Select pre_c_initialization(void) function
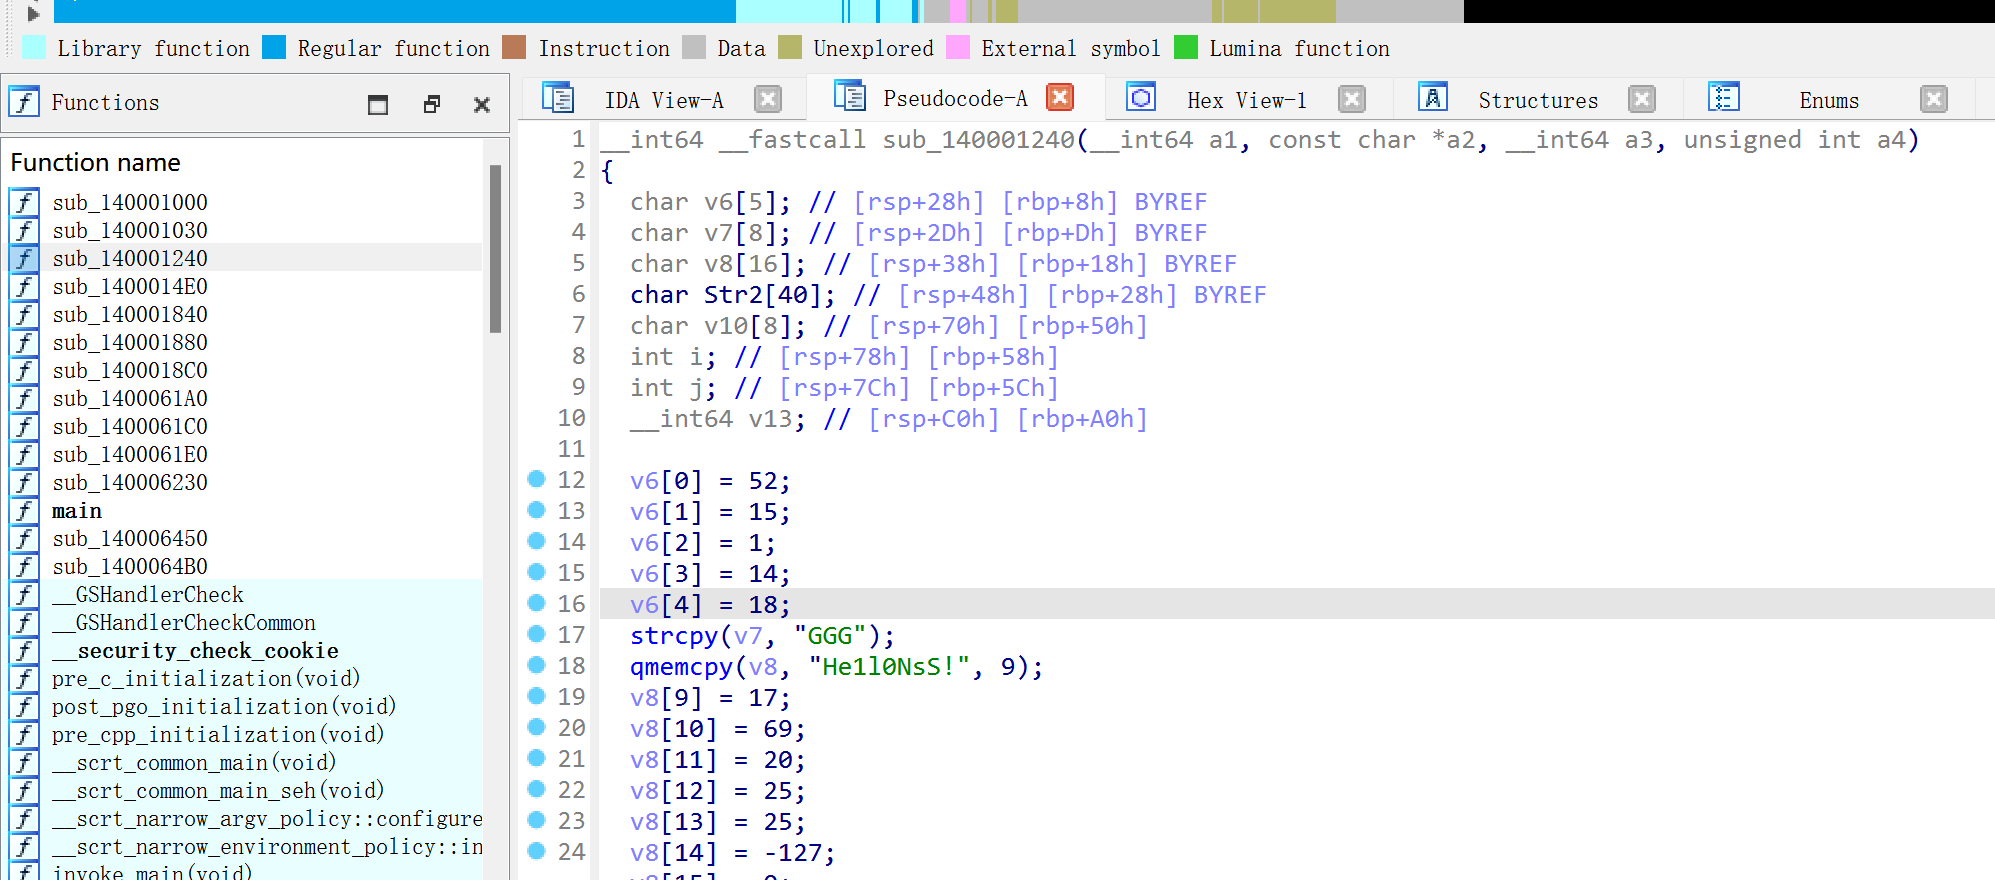The height and width of the screenshot is (880, 1995). [x=206, y=678]
